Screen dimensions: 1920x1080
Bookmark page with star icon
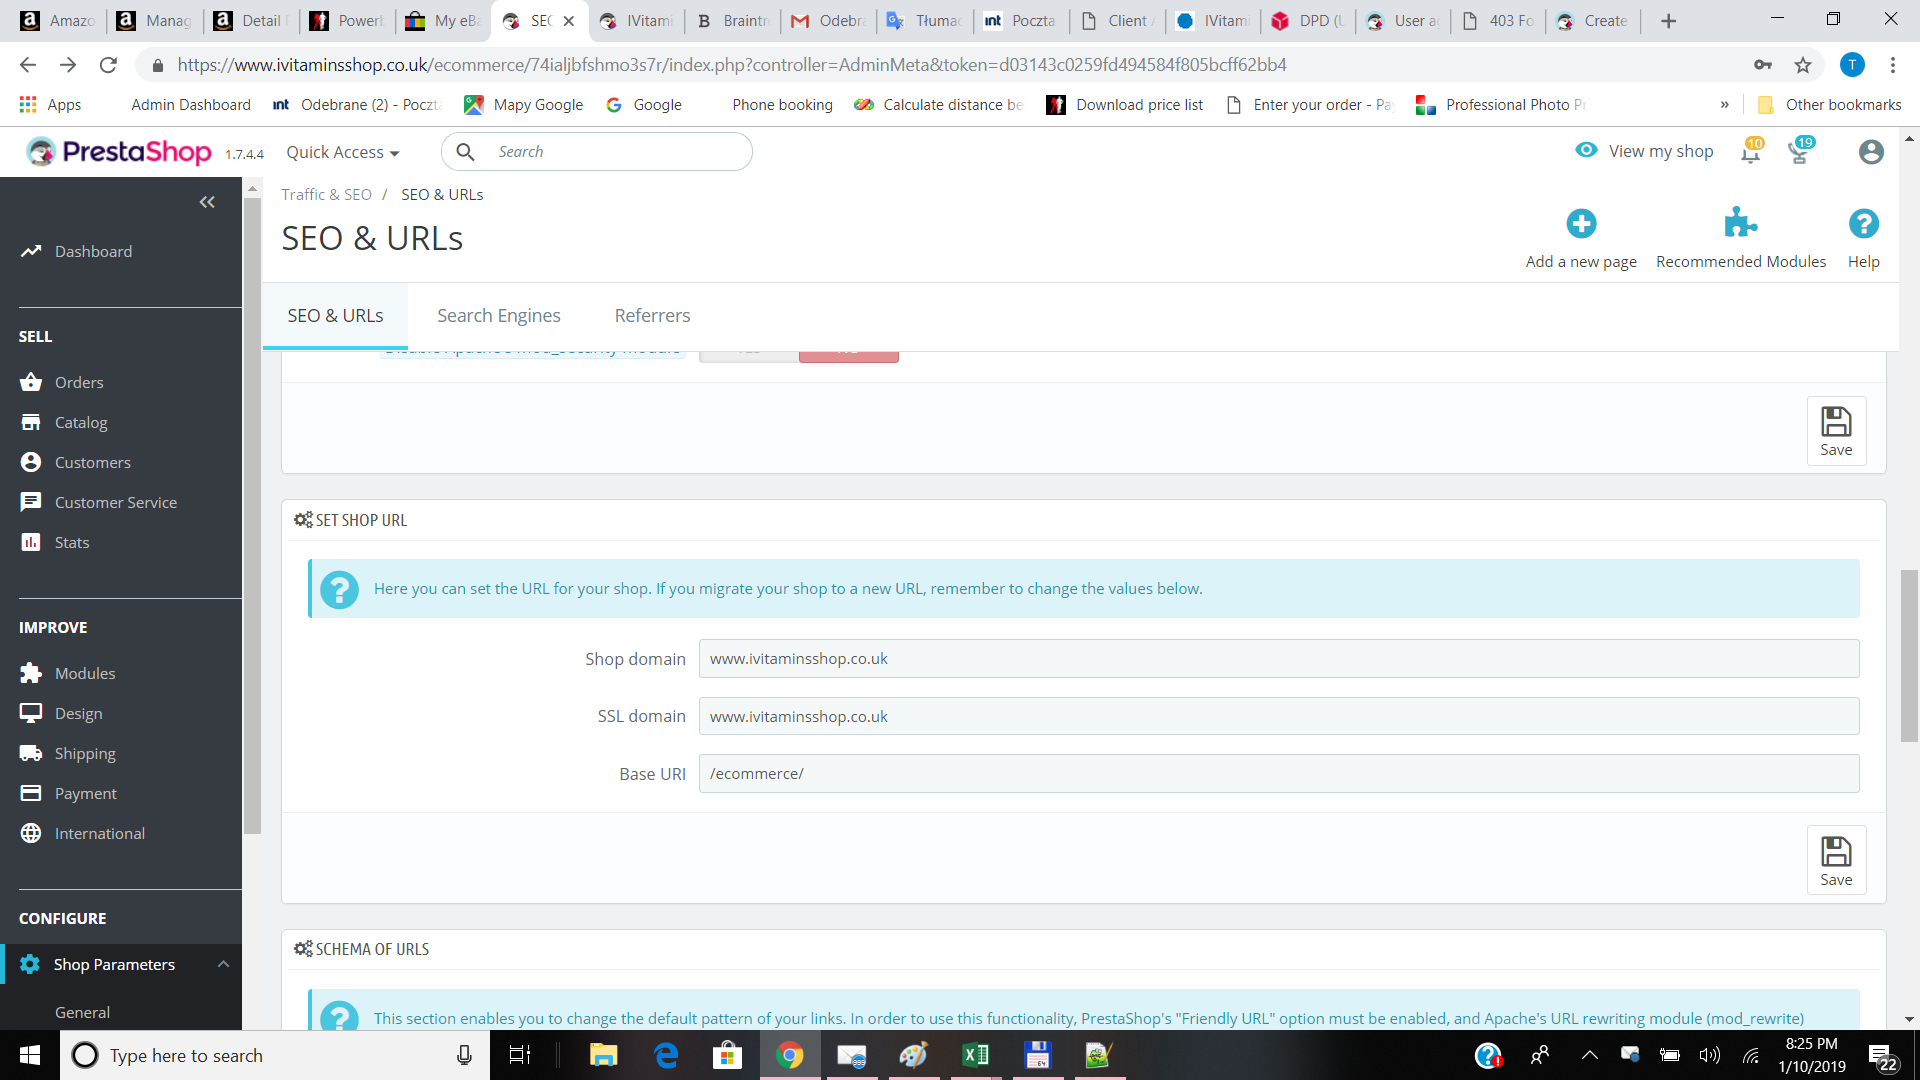(x=1803, y=65)
